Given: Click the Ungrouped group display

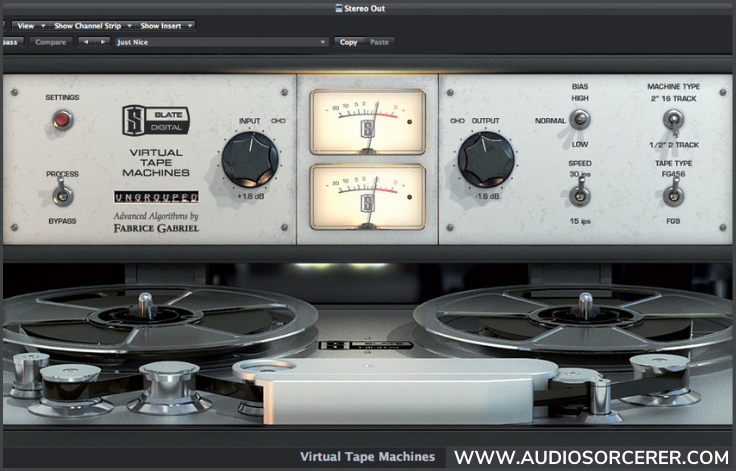Looking at the screenshot, I should coord(156,197).
